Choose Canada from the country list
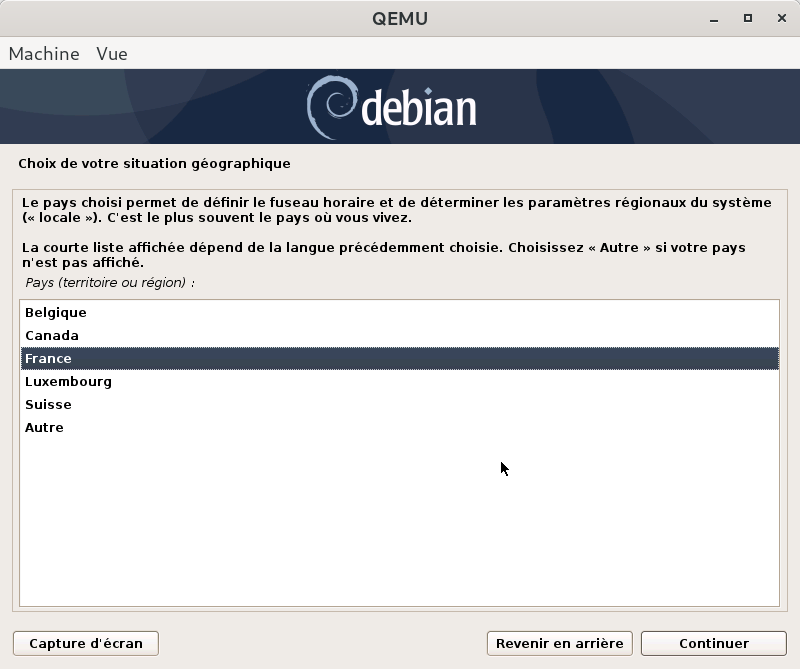The height and width of the screenshot is (669, 800). click(x=52, y=336)
